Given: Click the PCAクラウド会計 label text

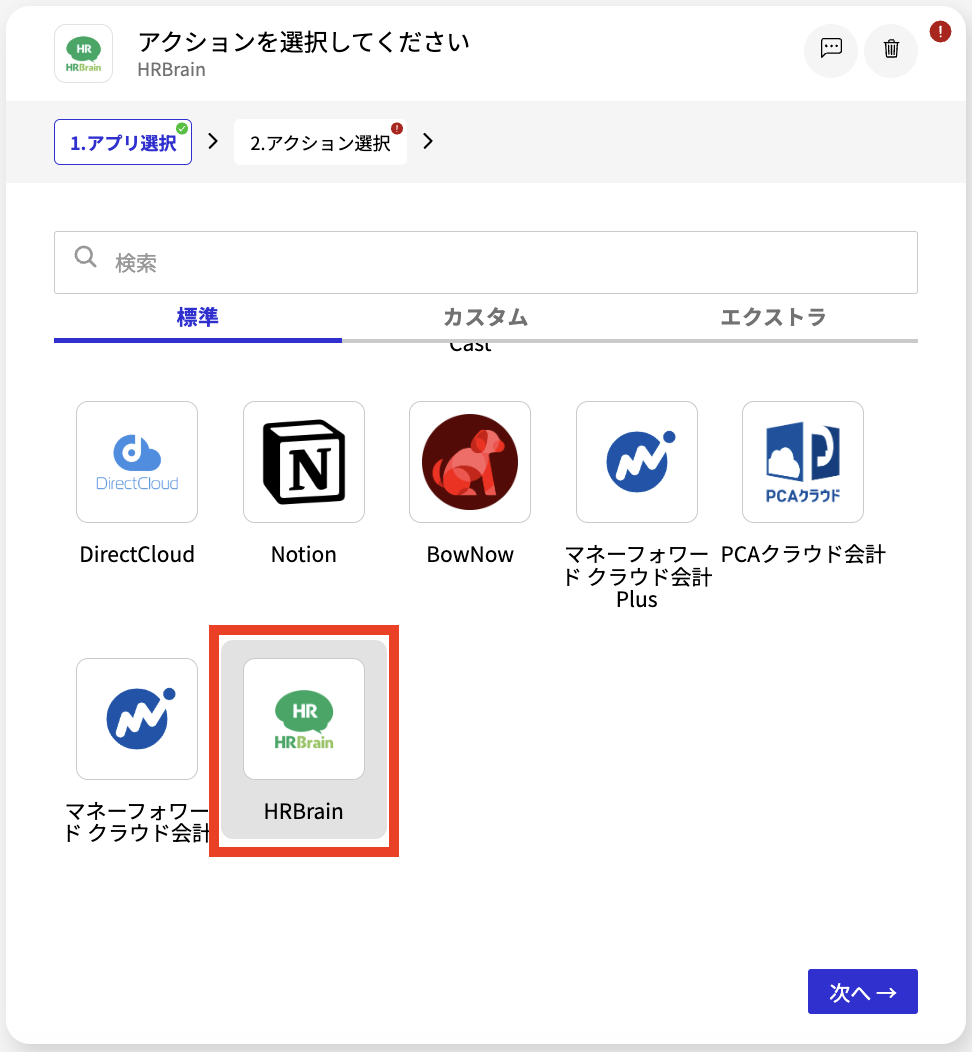Looking at the screenshot, I should click(803, 554).
